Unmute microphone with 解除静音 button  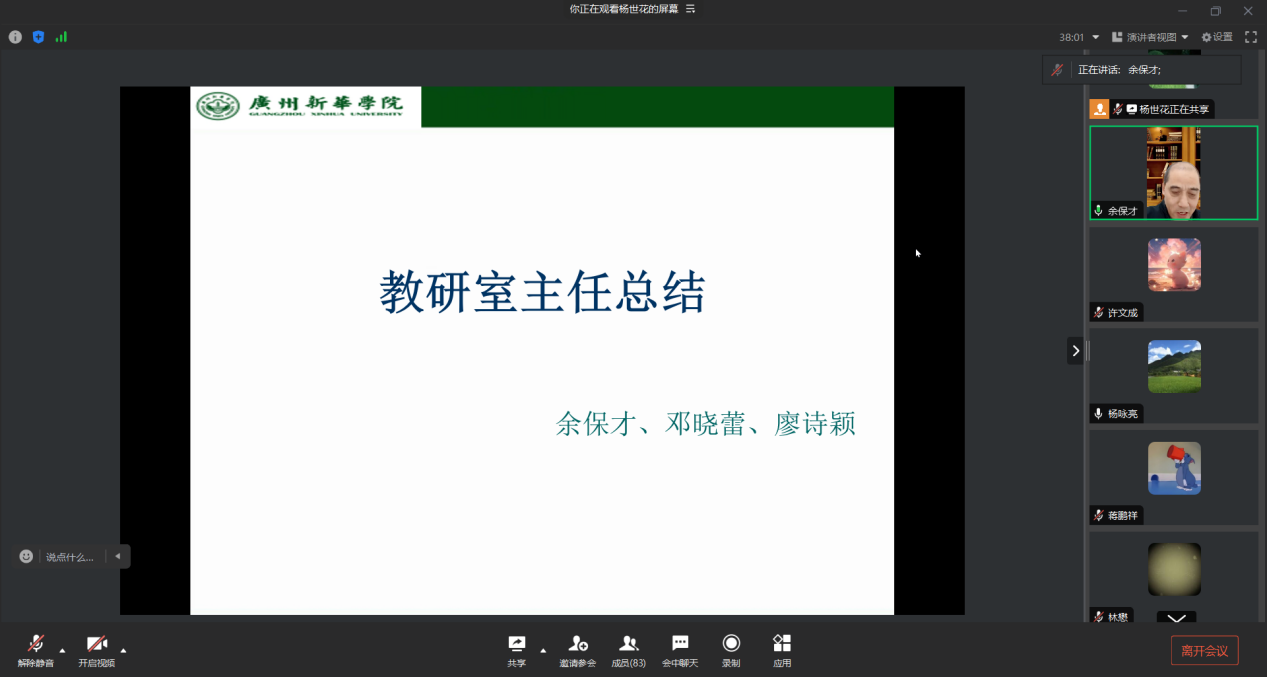coord(36,648)
